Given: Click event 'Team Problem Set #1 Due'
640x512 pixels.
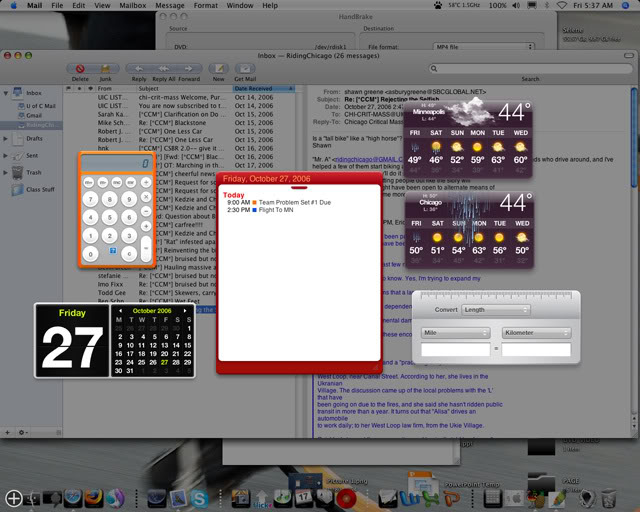Looking at the screenshot, I should pyautogui.click(x=295, y=203).
